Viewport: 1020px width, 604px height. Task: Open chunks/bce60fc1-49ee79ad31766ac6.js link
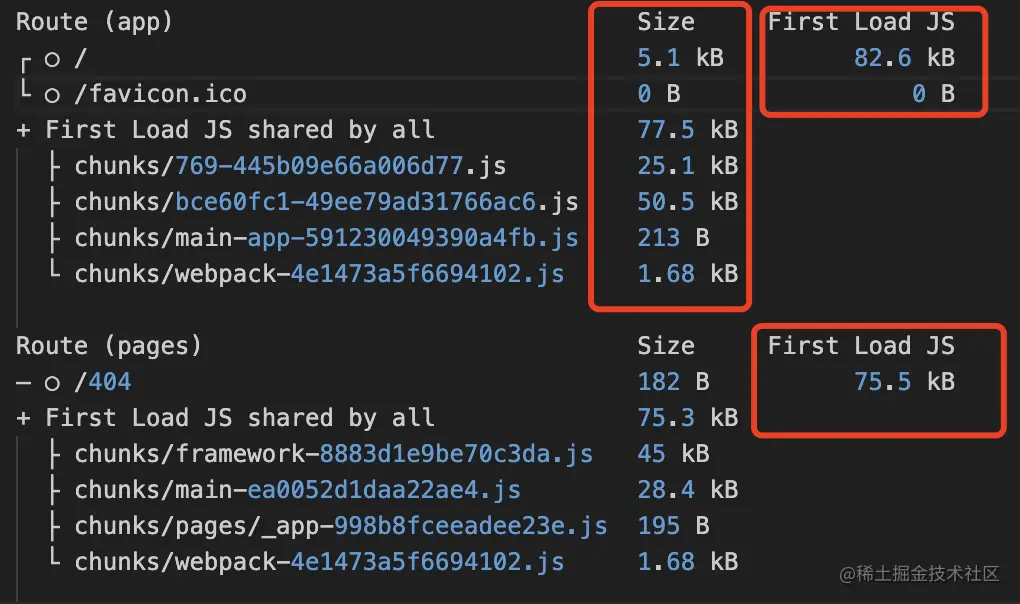pyautogui.click(x=327, y=202)
